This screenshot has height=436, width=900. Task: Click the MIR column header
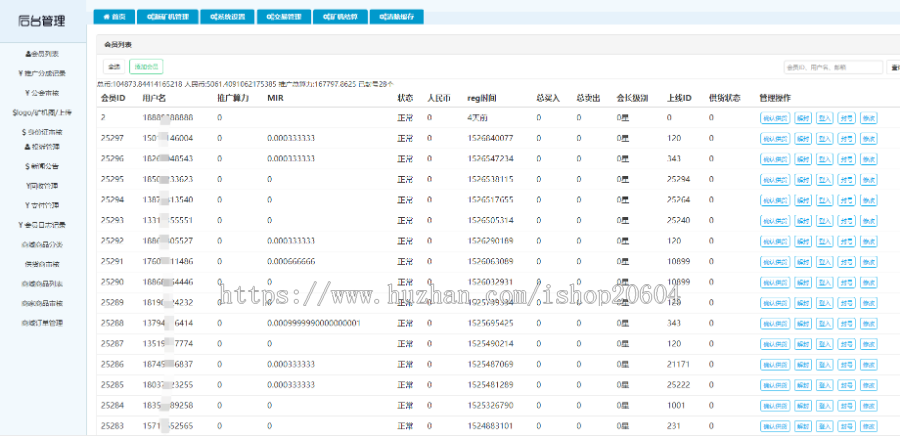click(x=275, y=98)
